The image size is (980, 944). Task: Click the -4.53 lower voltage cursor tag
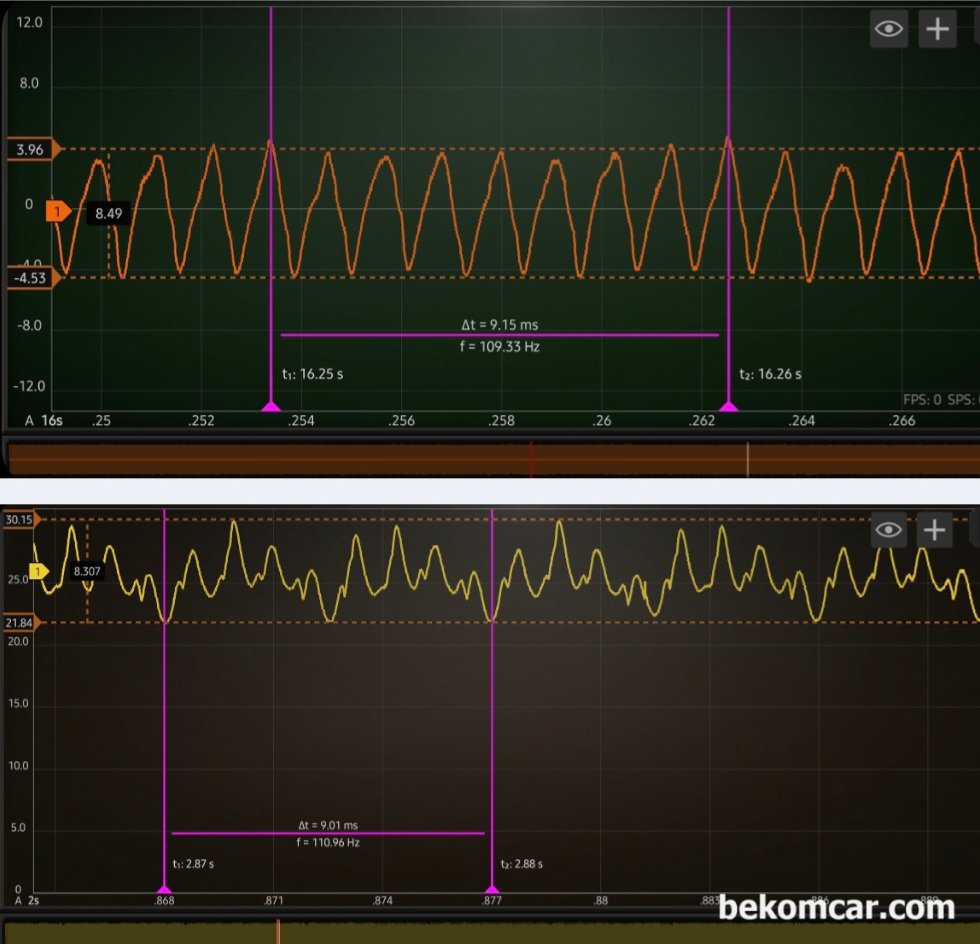(x=32, y=278)
